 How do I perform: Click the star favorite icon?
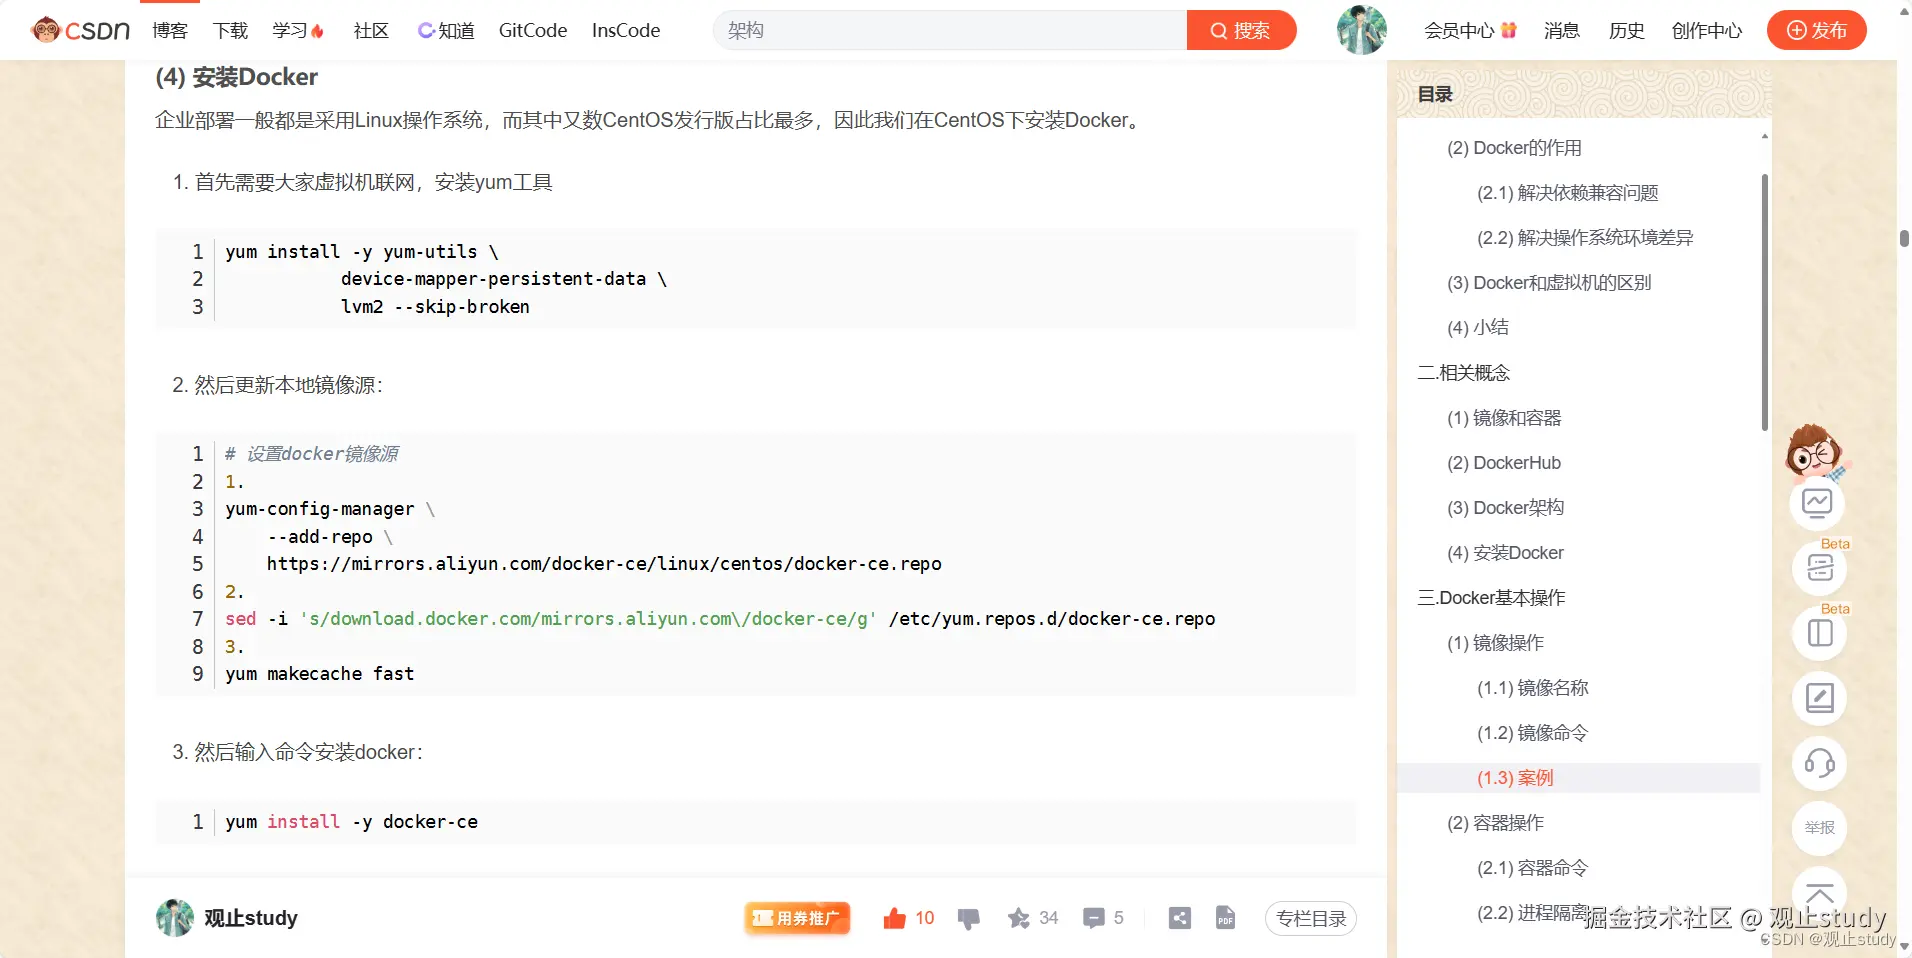(x=1018, y=918)
